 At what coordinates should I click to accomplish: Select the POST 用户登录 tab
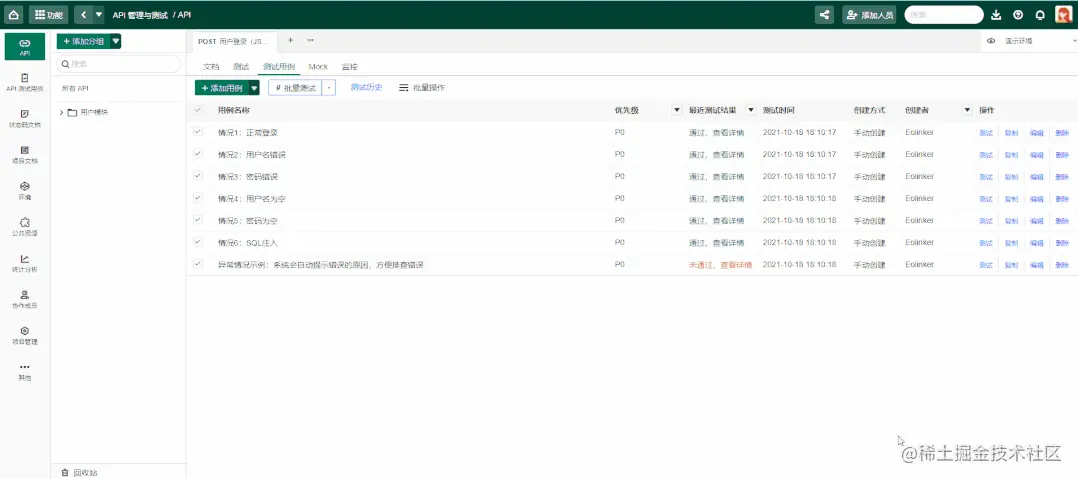click(233, 41)
